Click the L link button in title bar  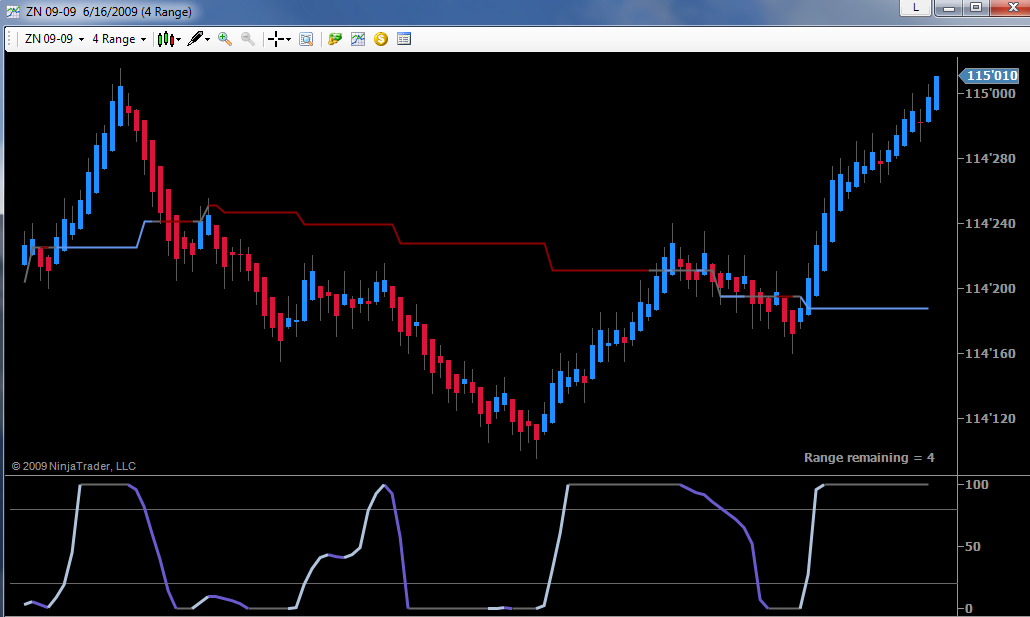916,7
